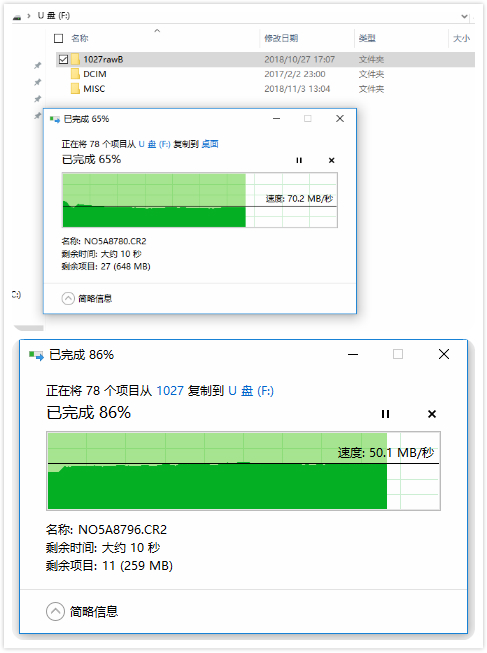Cancel the 86% copy operation
Image resolution: width=487 pixels, height=653 pixels.
click(432, 414)
